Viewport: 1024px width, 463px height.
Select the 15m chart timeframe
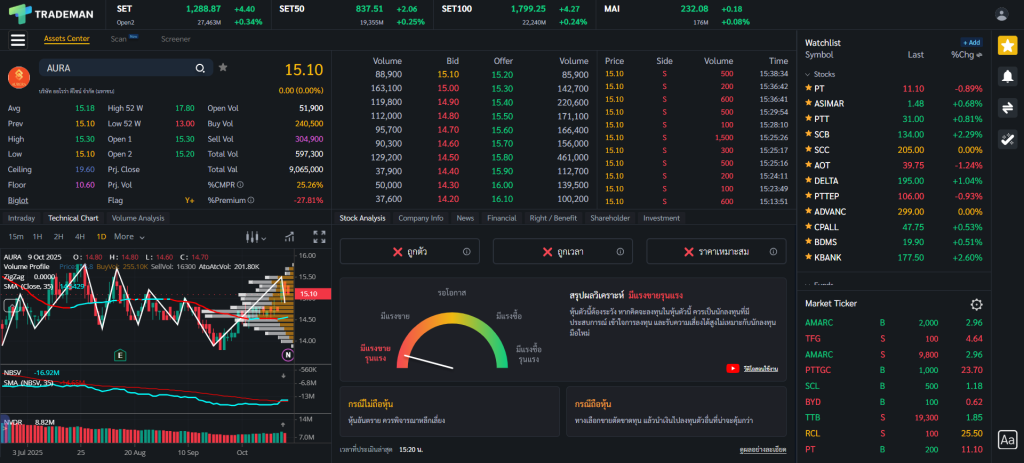(16, 236)
